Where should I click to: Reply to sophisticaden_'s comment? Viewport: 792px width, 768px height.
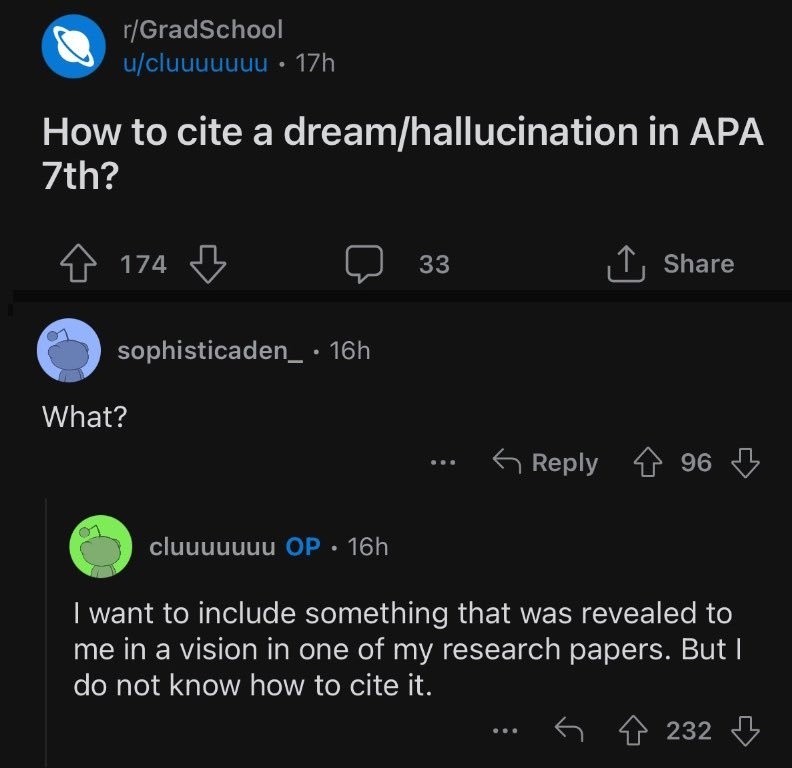546,462
